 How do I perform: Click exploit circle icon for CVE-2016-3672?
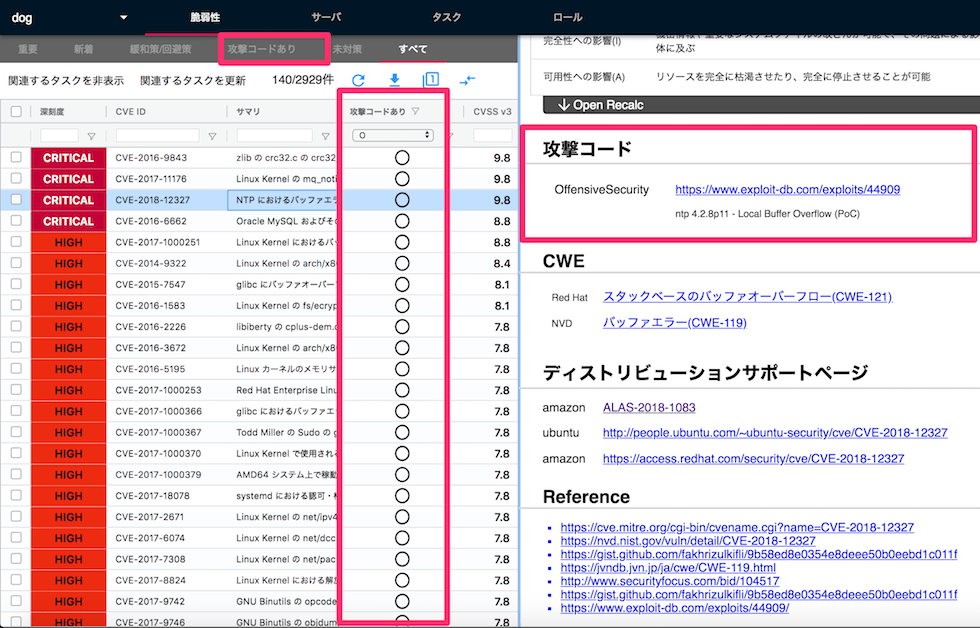[x=402, y=347]
